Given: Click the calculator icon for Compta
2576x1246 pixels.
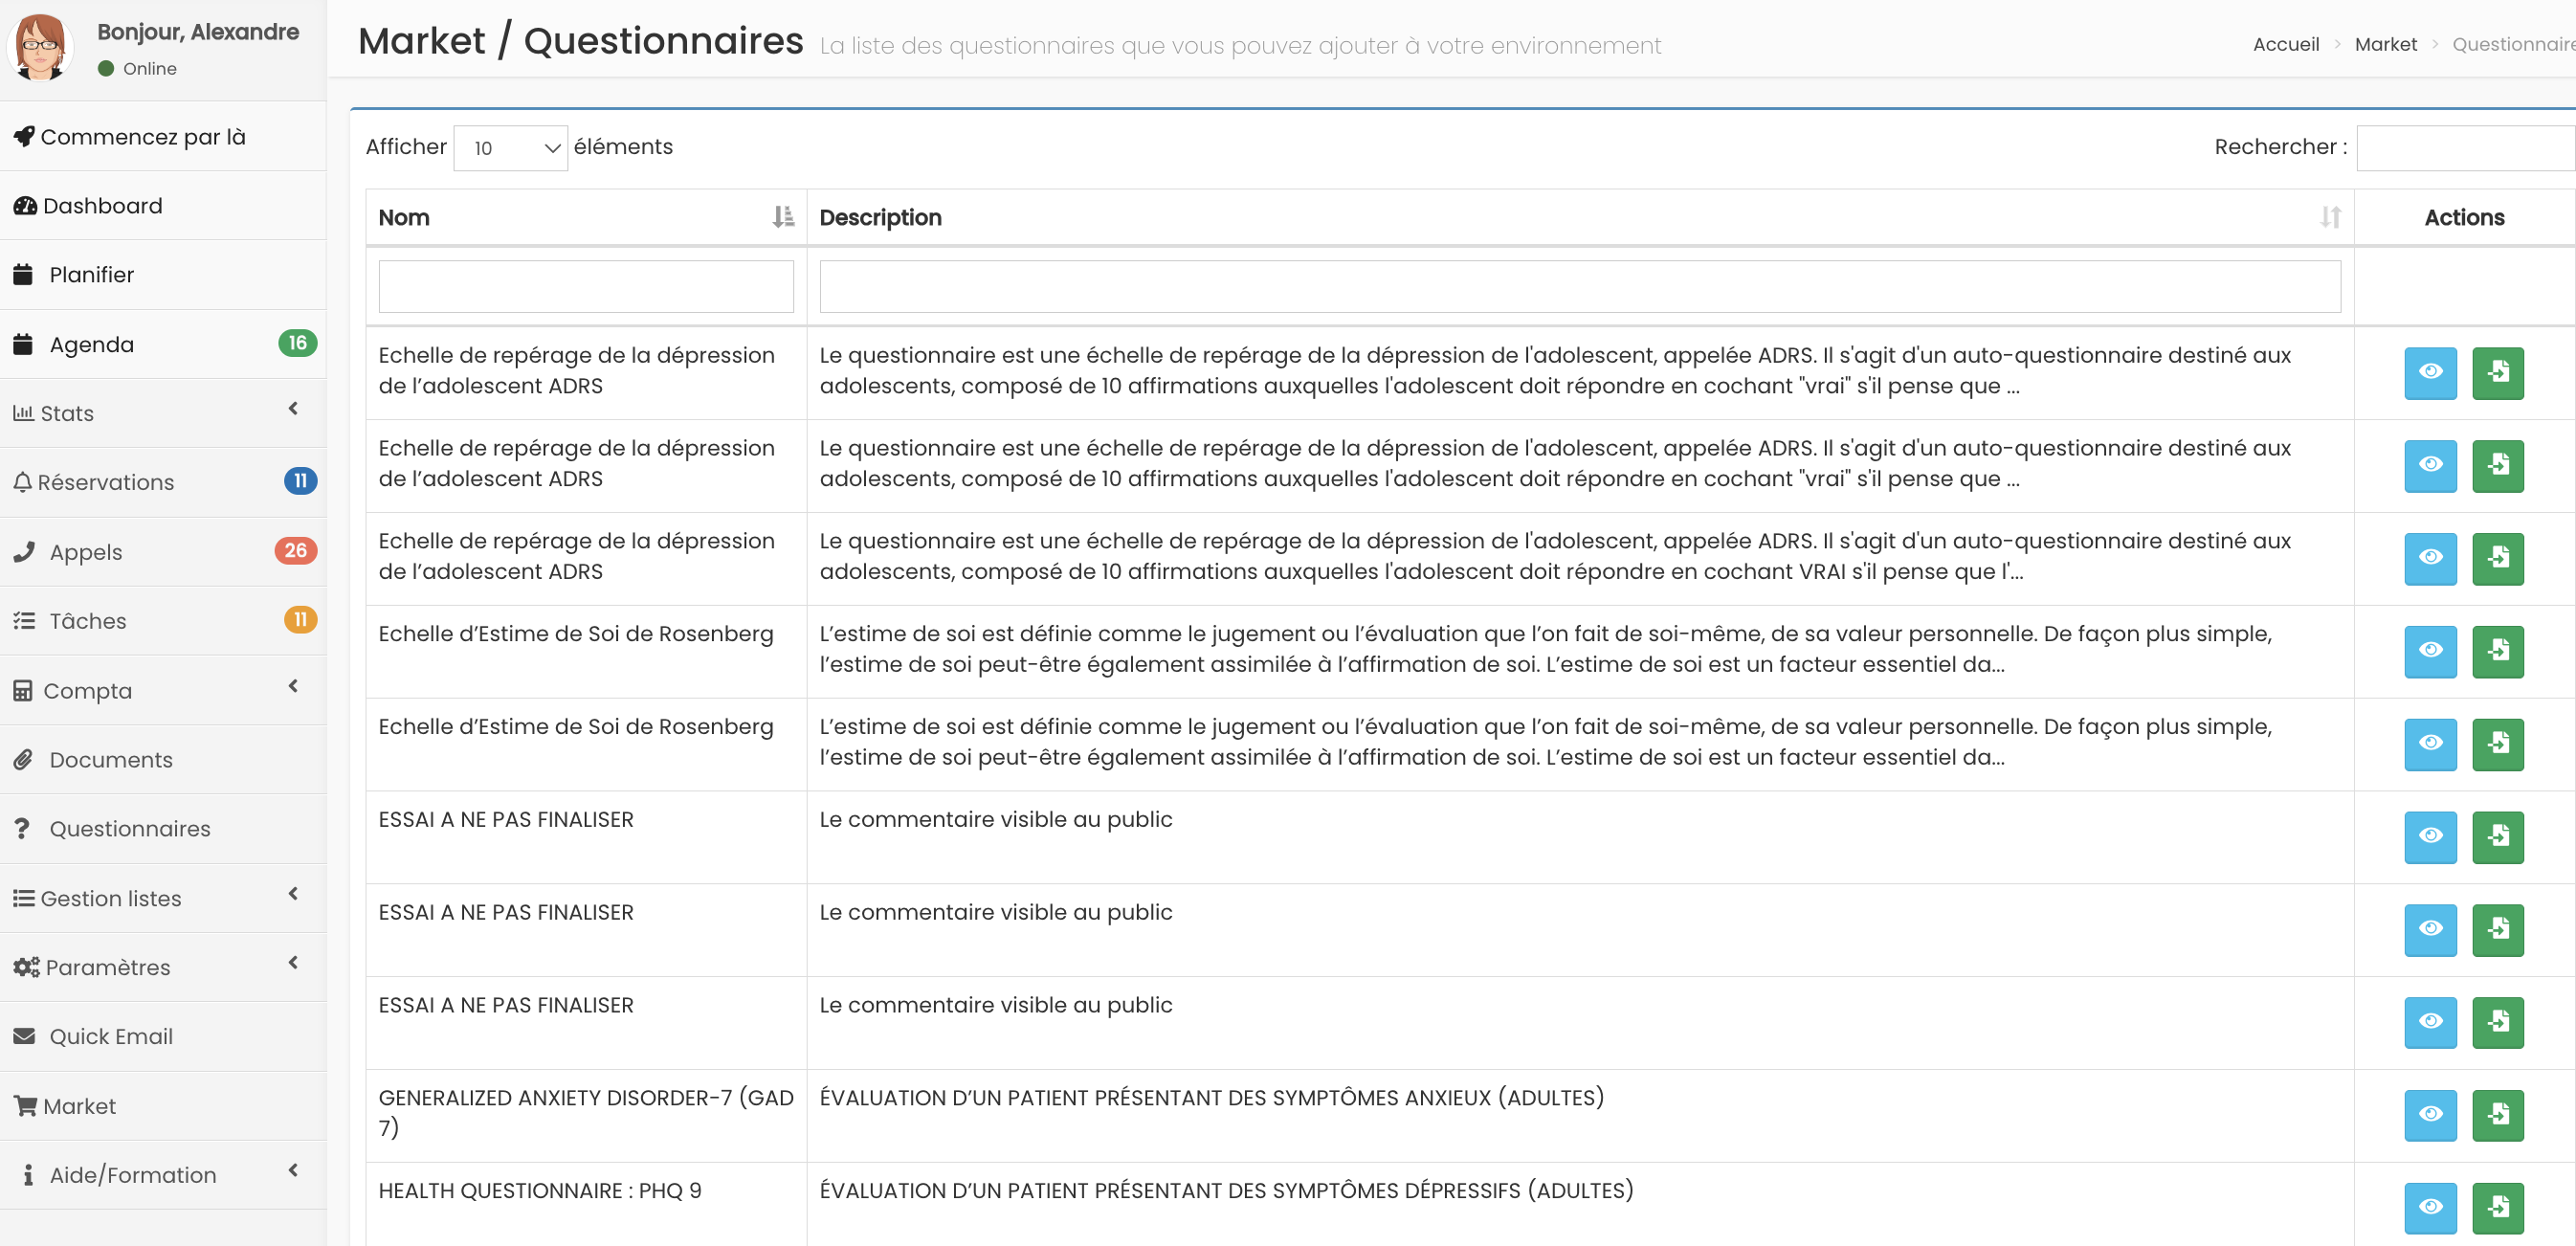Looking at the screenshot, I should tap(23, 690).
